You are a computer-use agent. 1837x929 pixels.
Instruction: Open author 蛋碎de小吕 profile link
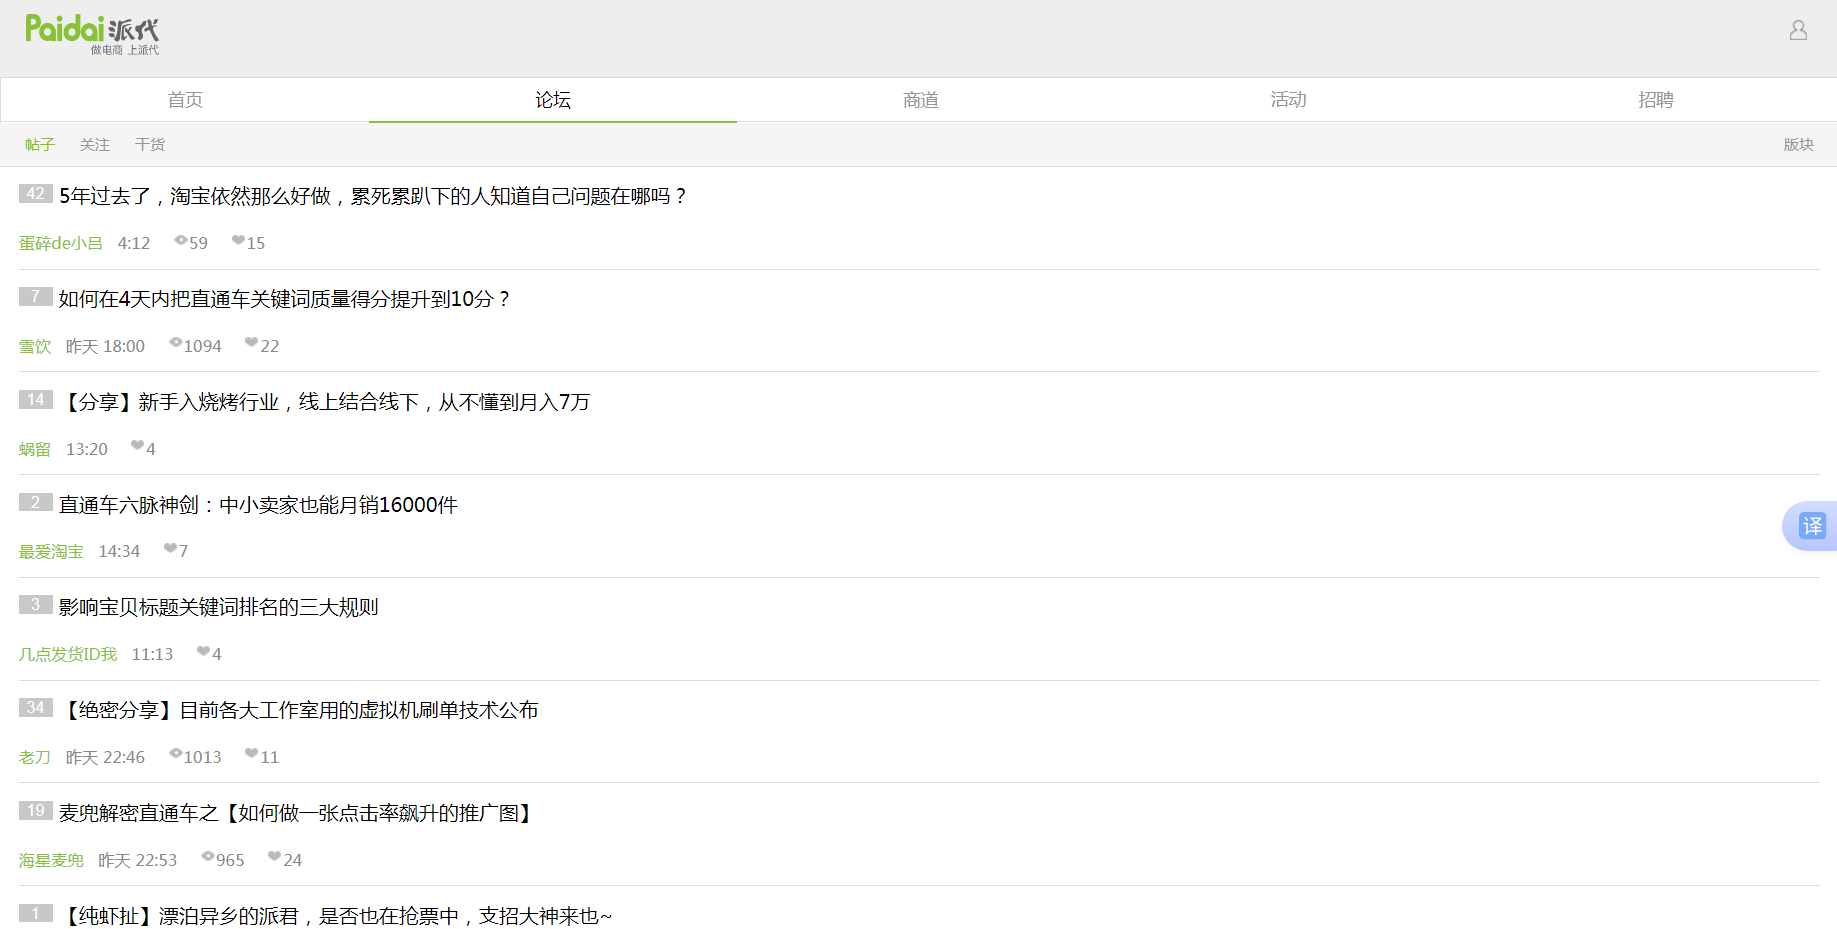(60, 243)
